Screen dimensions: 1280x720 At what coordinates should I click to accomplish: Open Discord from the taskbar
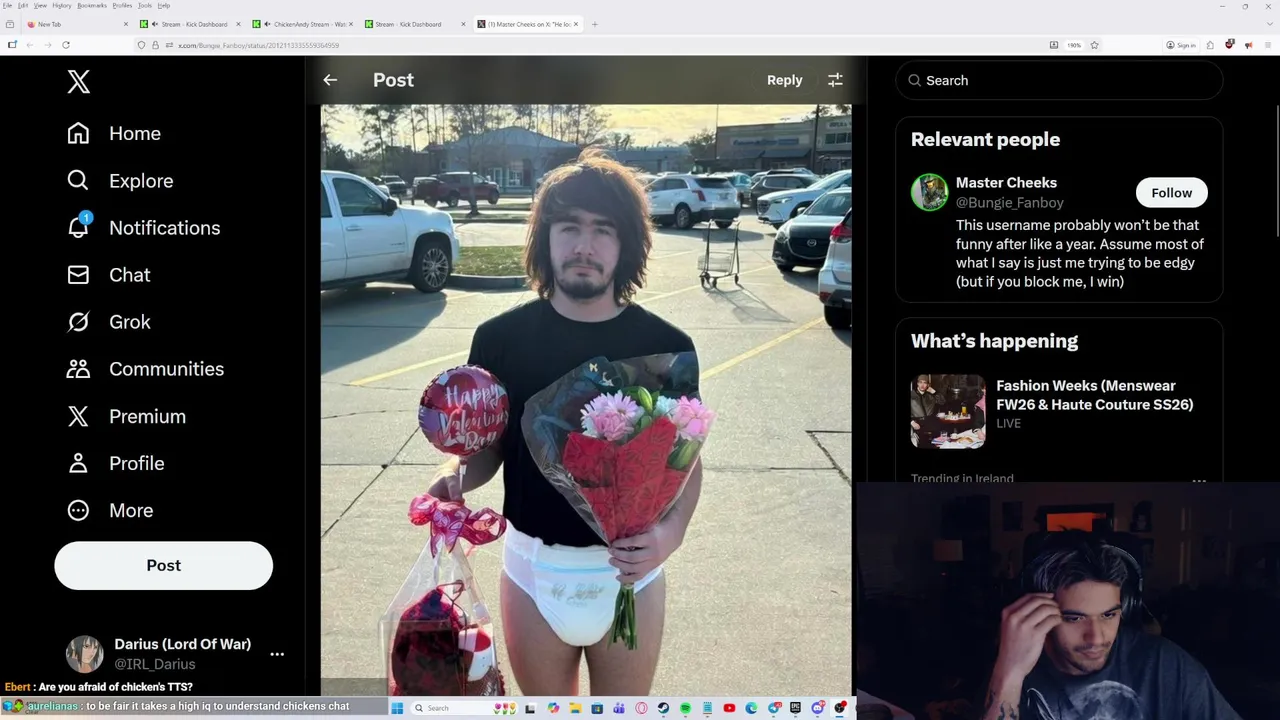[818, 708]
